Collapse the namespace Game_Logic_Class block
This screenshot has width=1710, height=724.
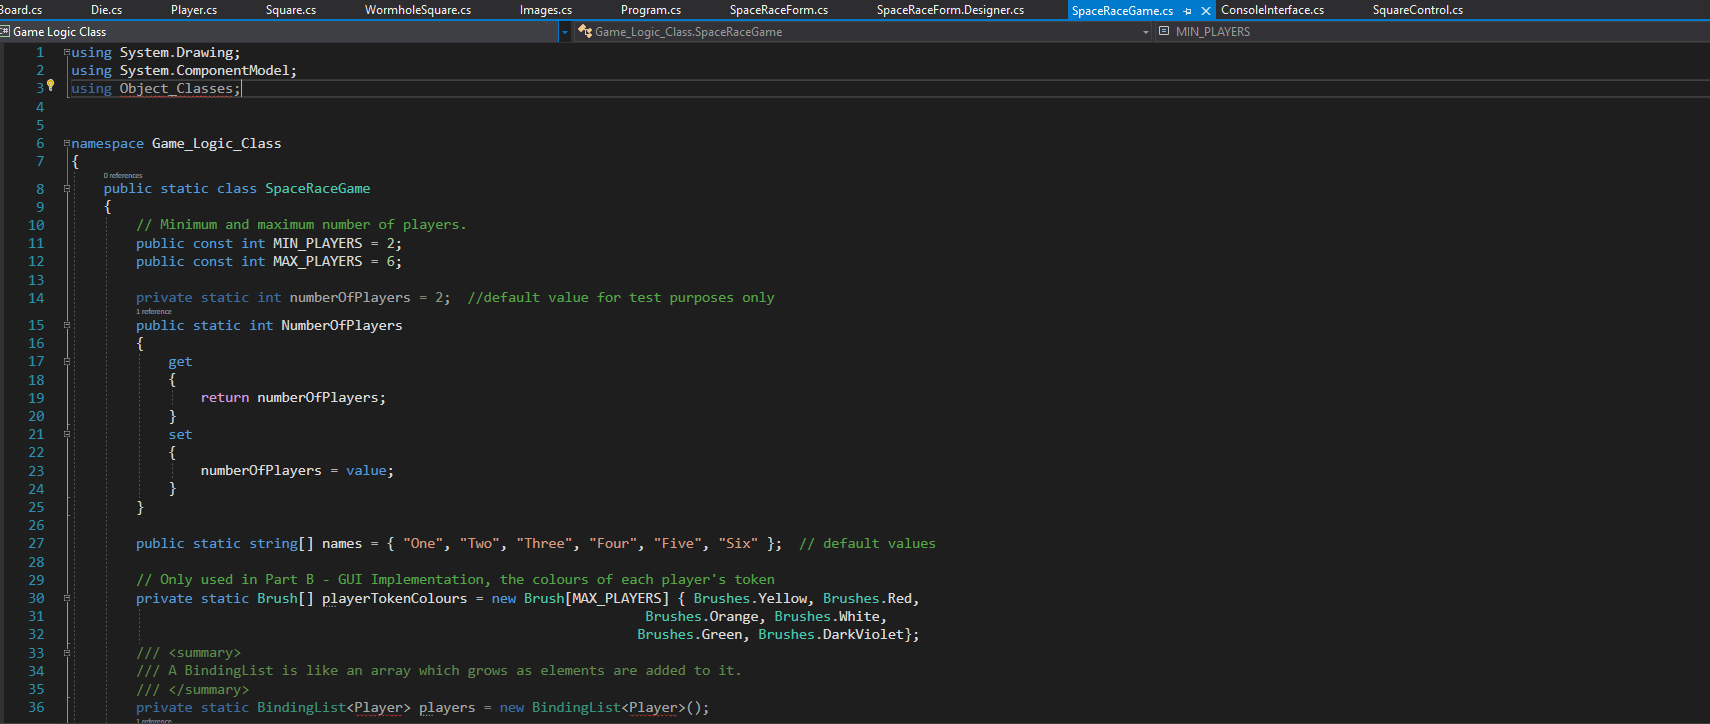tap(67, 143)
